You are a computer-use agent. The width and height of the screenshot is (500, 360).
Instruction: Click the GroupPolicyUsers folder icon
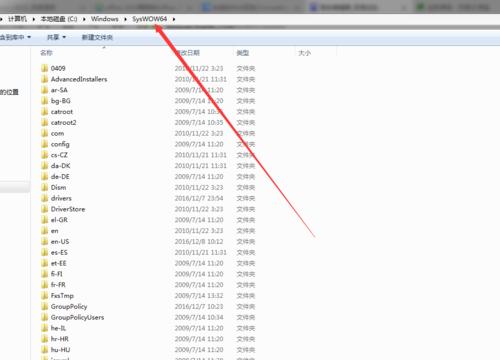44,317
